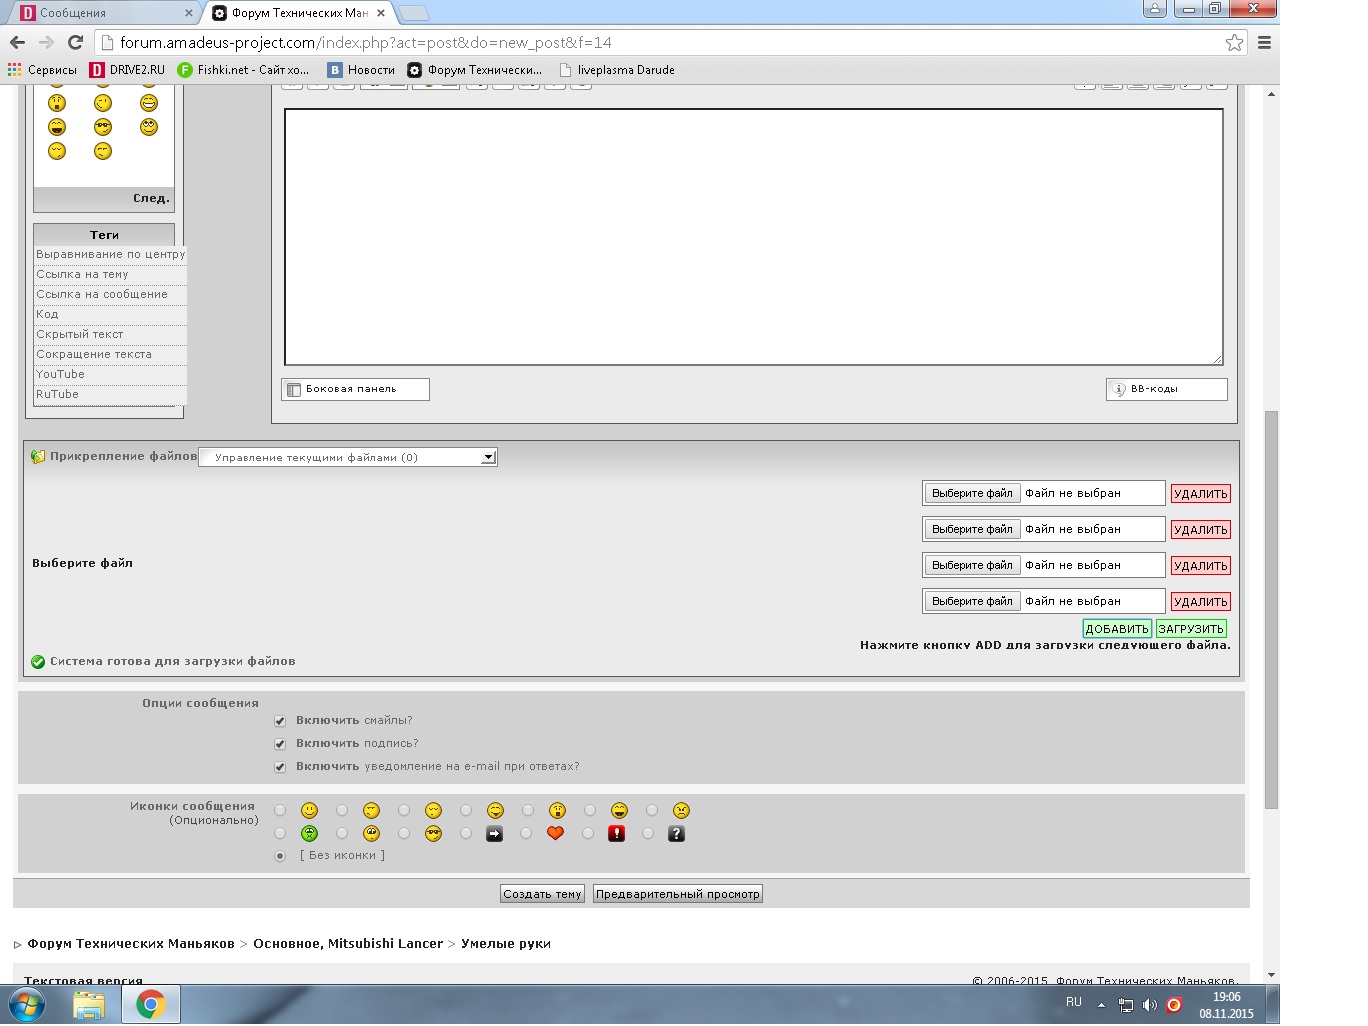Disable e-mail notification on replies checkbox
Viewport: 1368px width, 1026px height.
pyautogui.click(x=280, y=767)
